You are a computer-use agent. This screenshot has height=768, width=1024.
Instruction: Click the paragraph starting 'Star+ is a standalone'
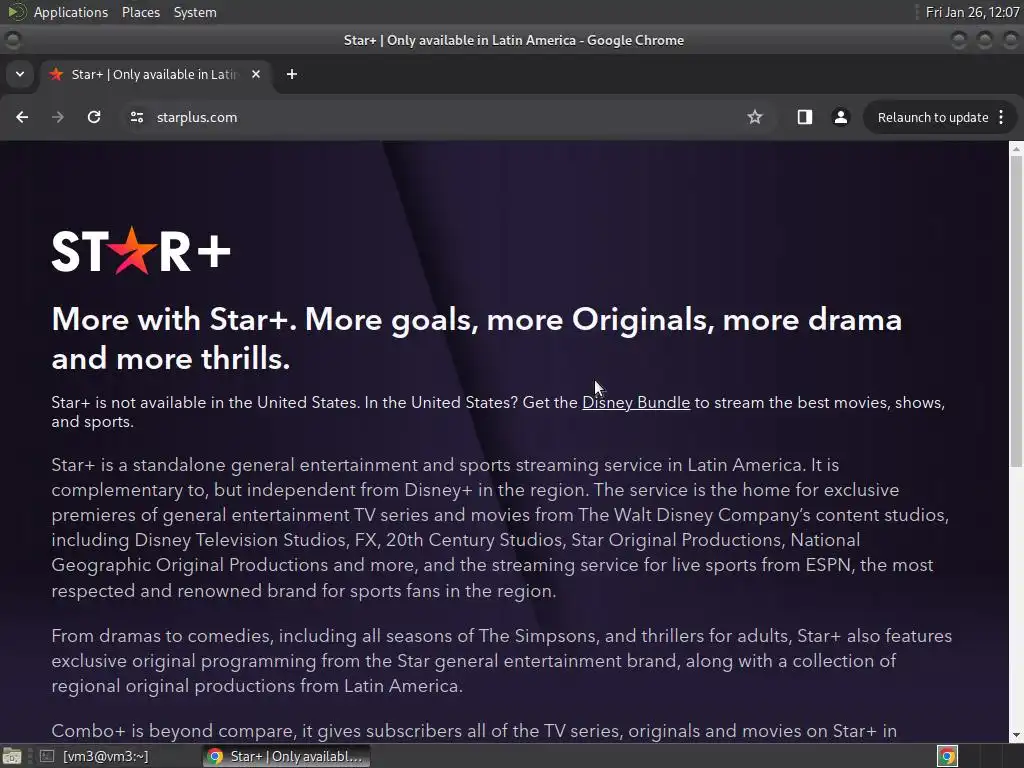pyautogui.click(x=500, y=528)
